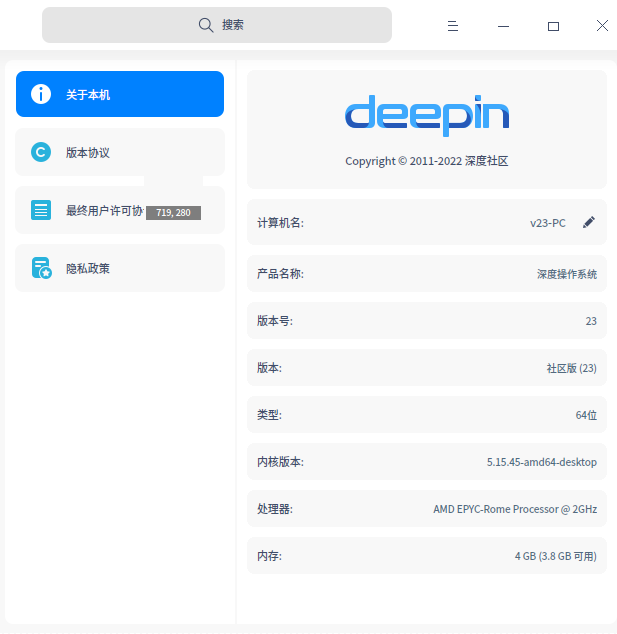Click the edition value 社区版 (23)
This screenshot has height=634, width=617.
(572, 368)
